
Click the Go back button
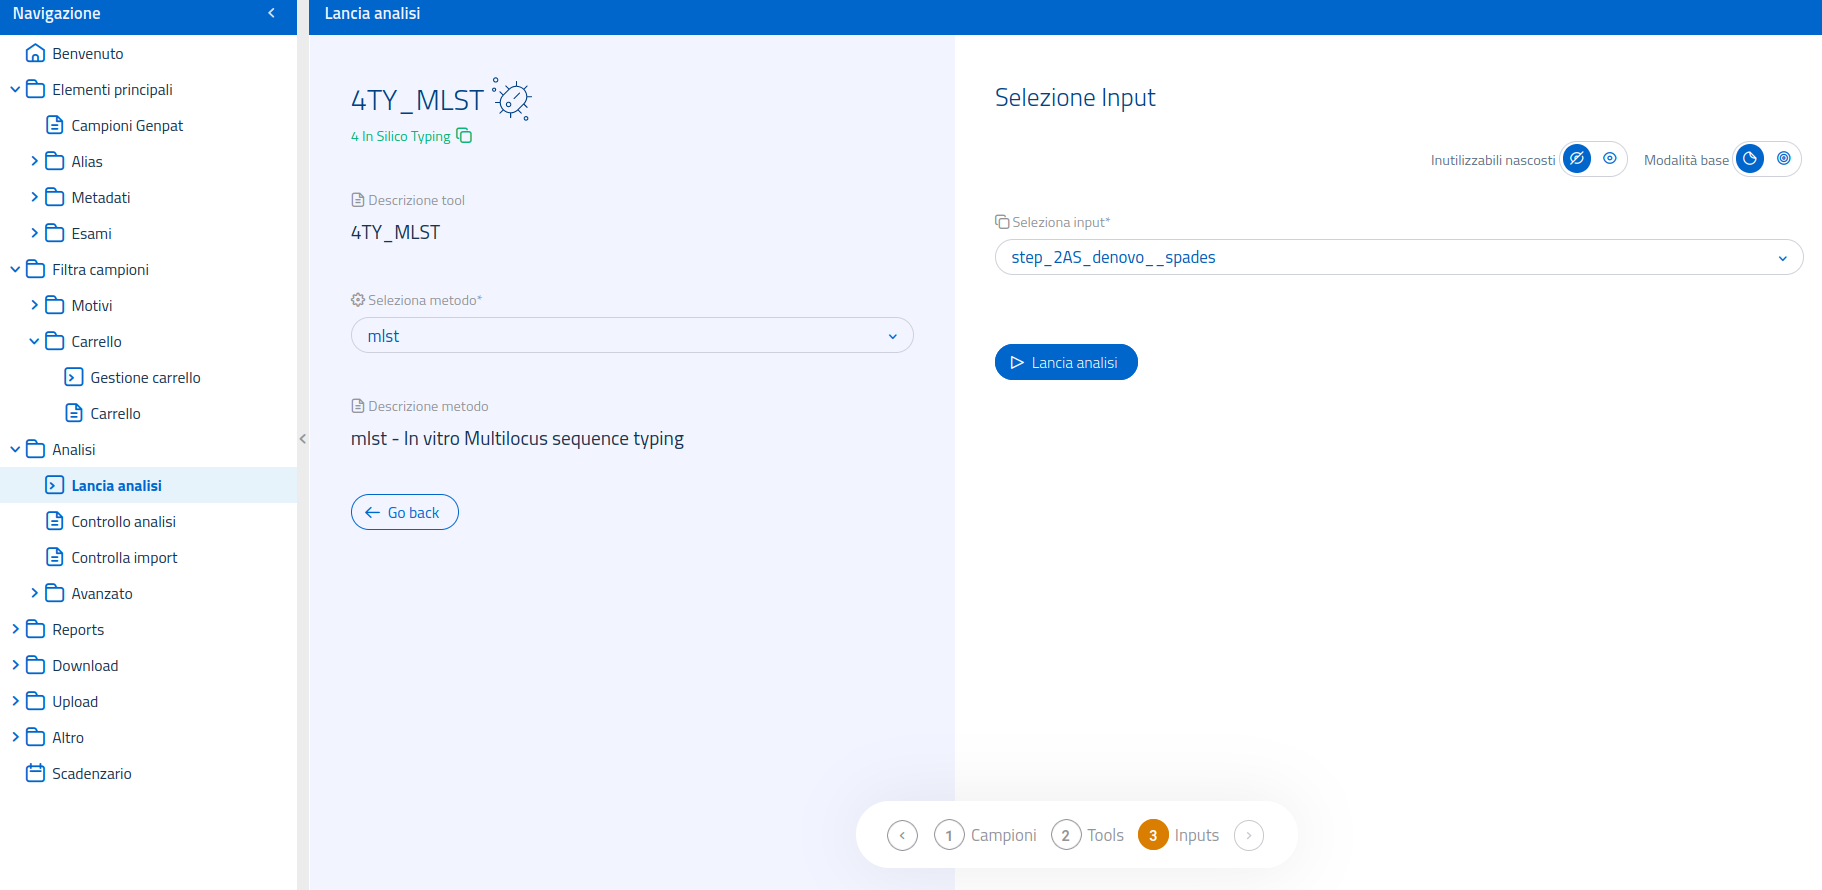[404, 512]
